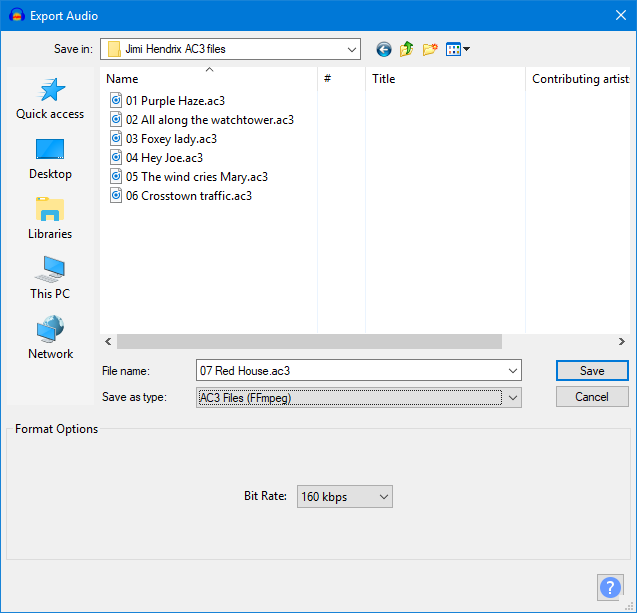Select the file name 06 Crosstown traffic.ac3

(x=188, y=196)
